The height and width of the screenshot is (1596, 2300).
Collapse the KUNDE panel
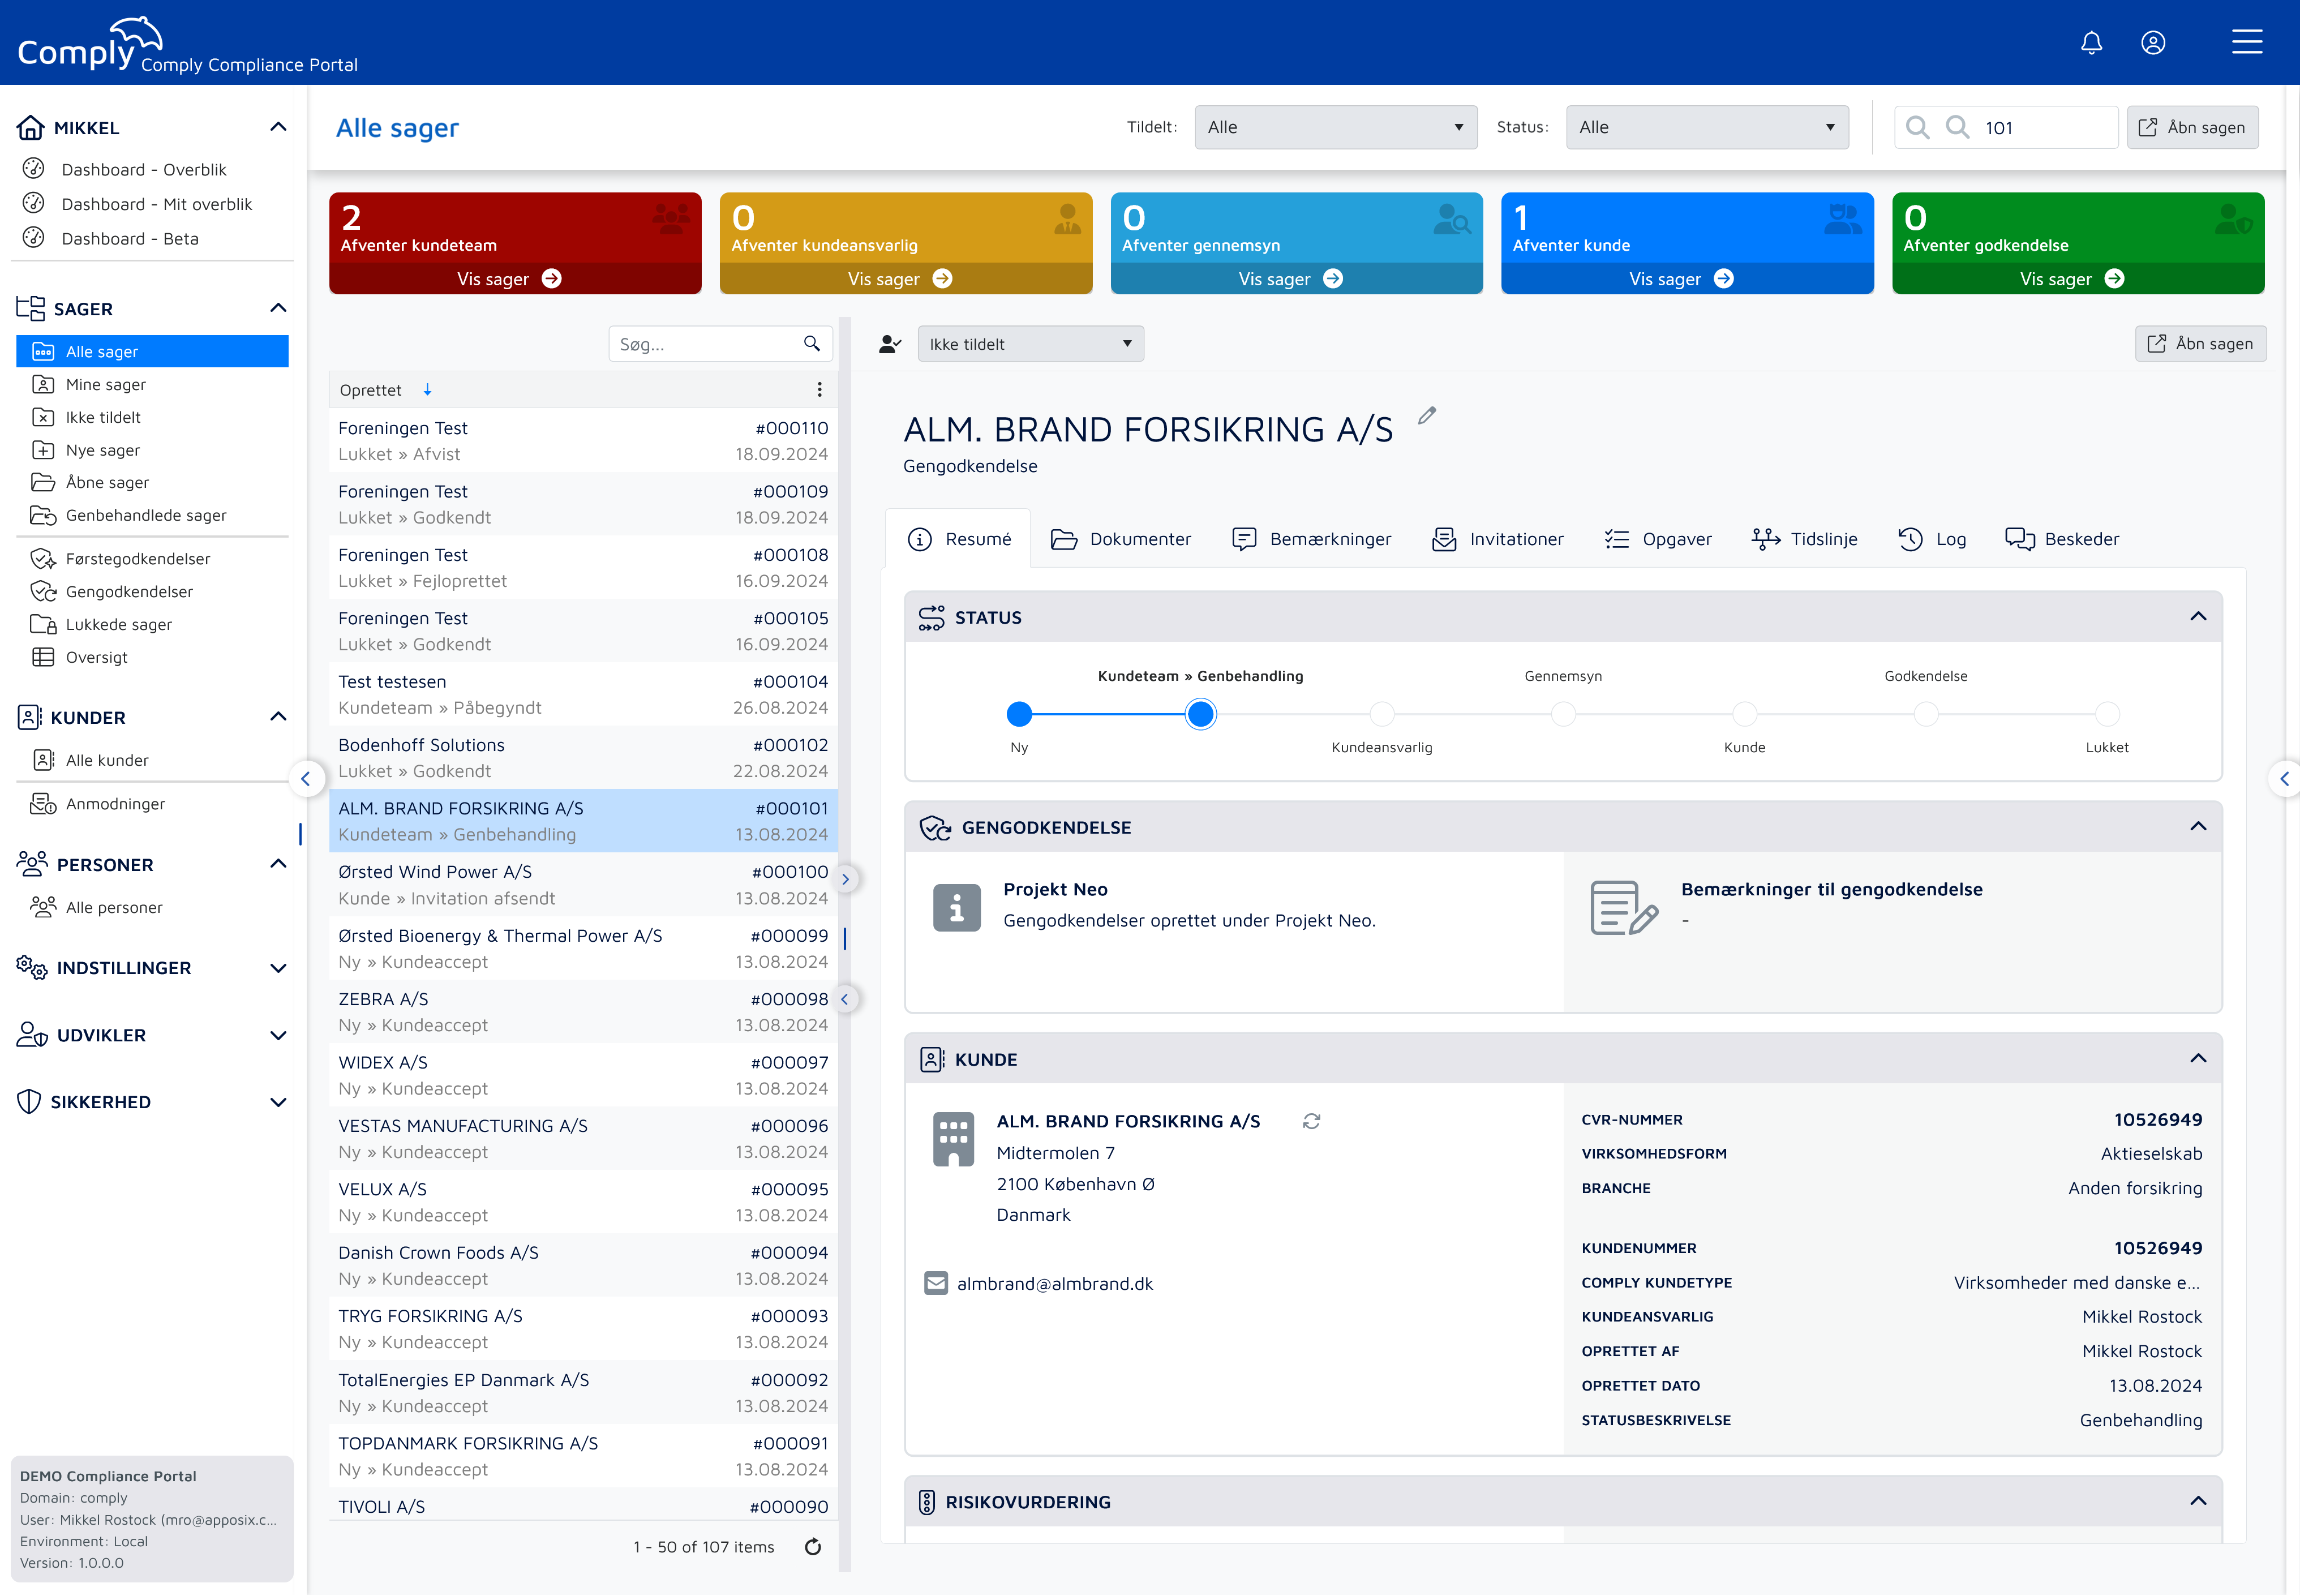pyautogui.click(x=2198, y=1059)
